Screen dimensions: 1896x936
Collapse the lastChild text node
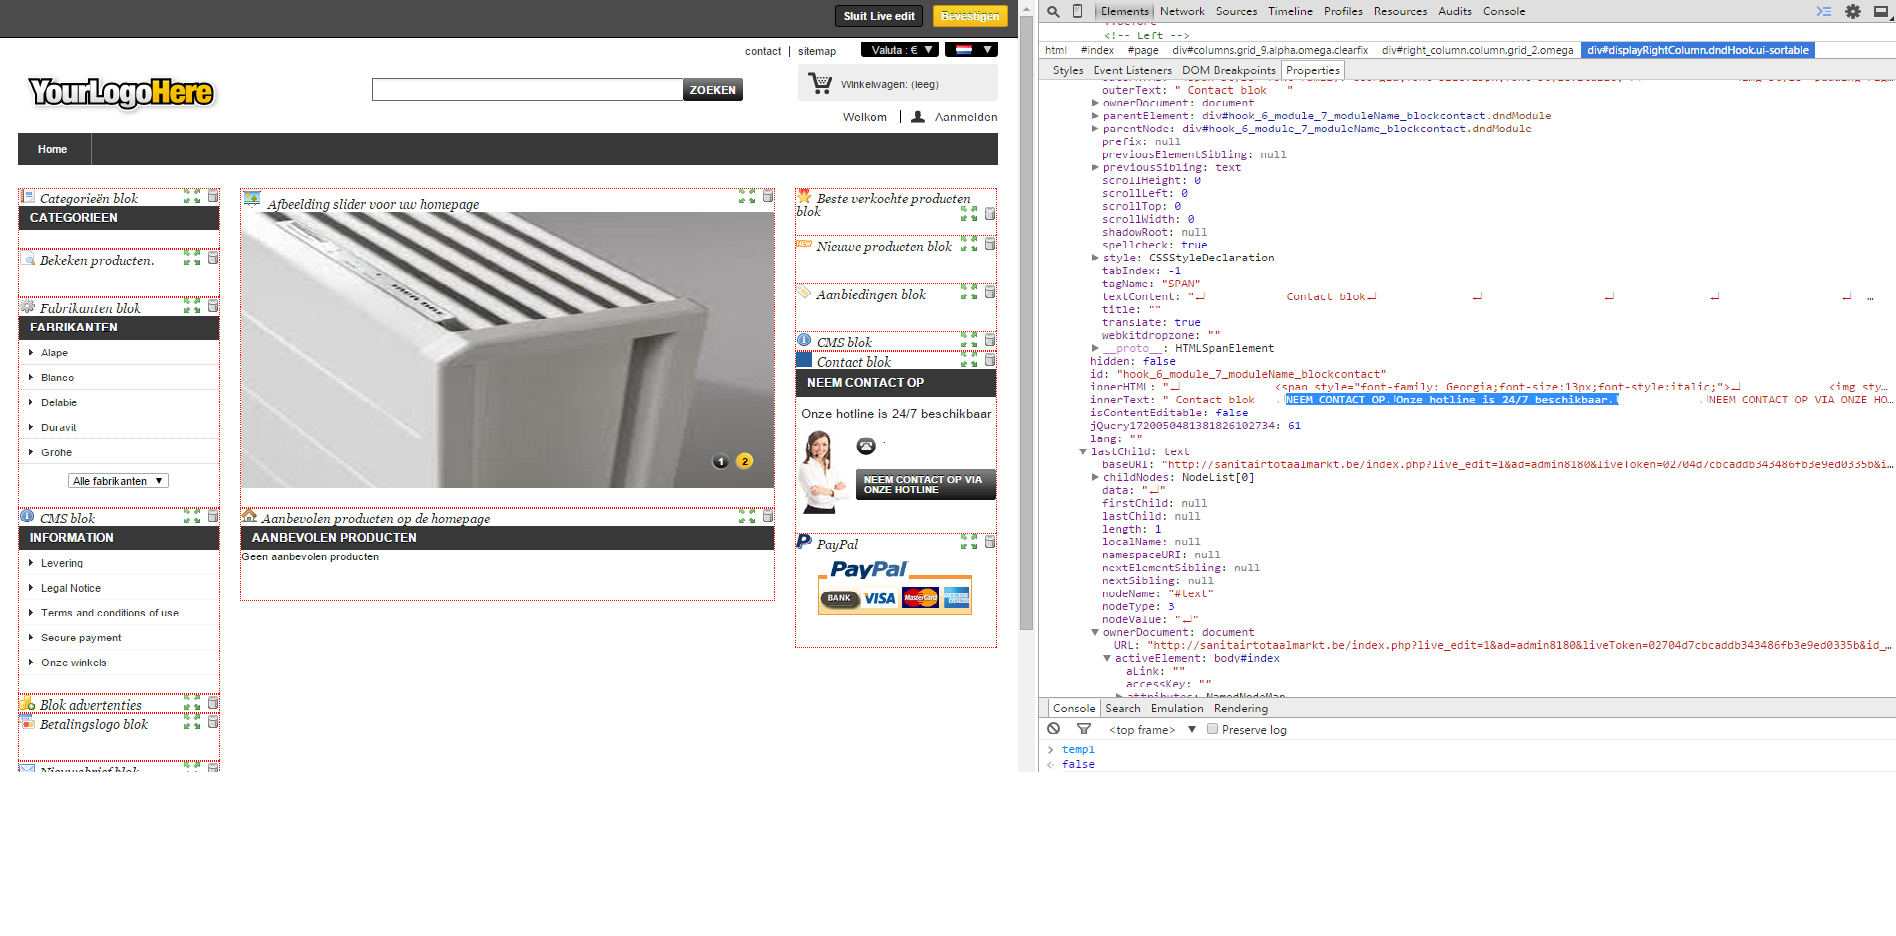(x=1083, y=452)
